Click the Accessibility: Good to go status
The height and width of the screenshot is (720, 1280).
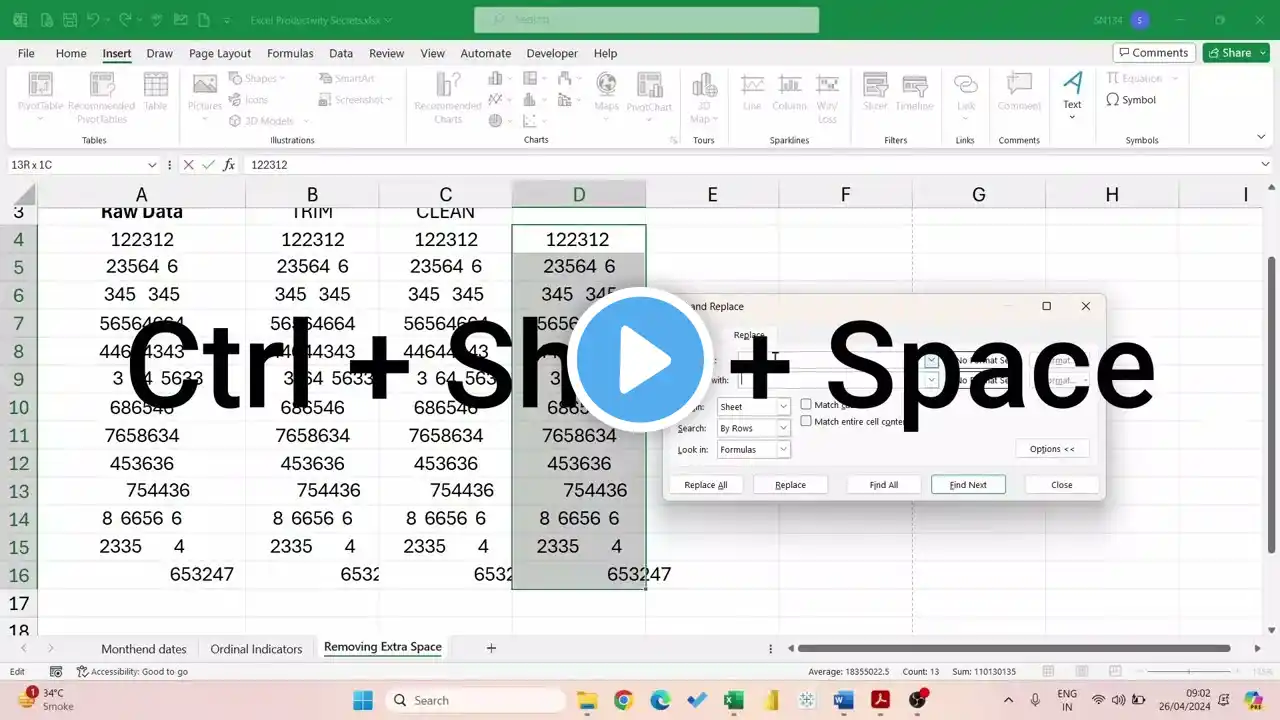(x=133, y=672)
